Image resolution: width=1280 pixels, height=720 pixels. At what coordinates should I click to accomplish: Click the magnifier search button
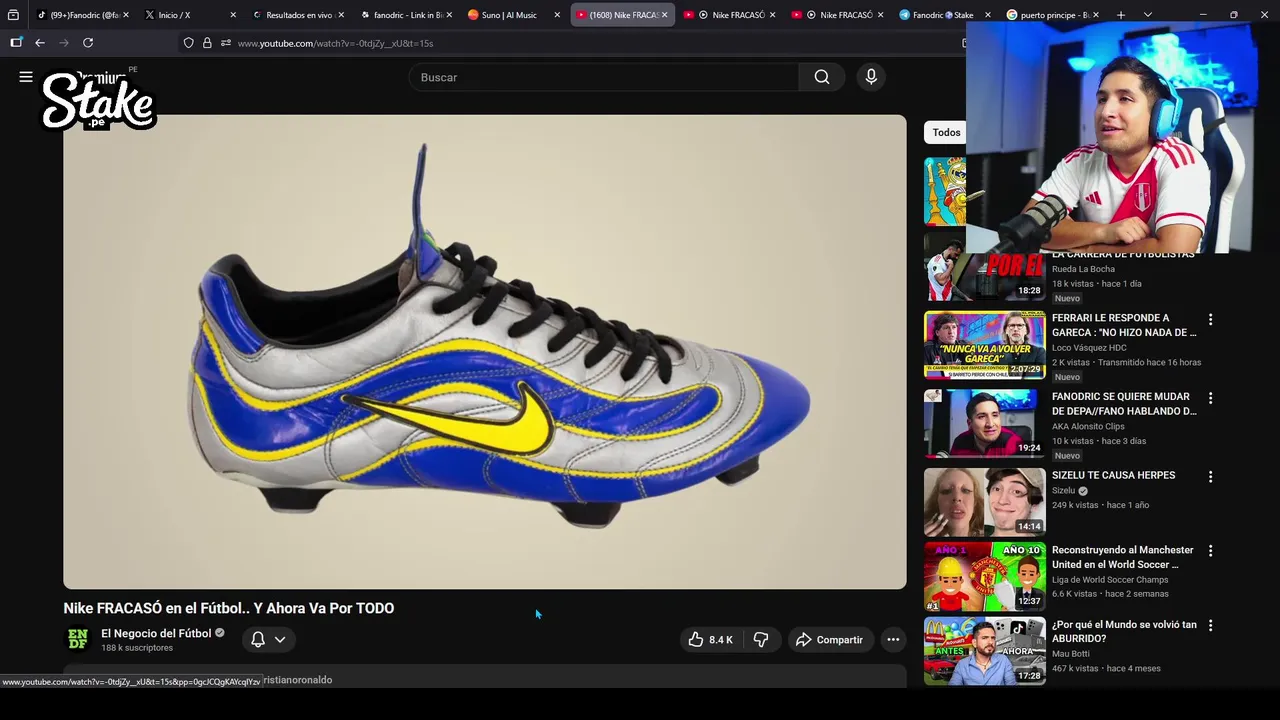(822, 77)
